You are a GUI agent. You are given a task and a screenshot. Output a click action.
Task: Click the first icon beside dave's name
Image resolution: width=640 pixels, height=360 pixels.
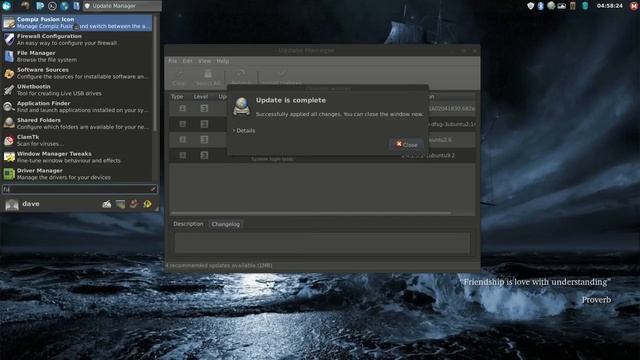tap(107, 204)
